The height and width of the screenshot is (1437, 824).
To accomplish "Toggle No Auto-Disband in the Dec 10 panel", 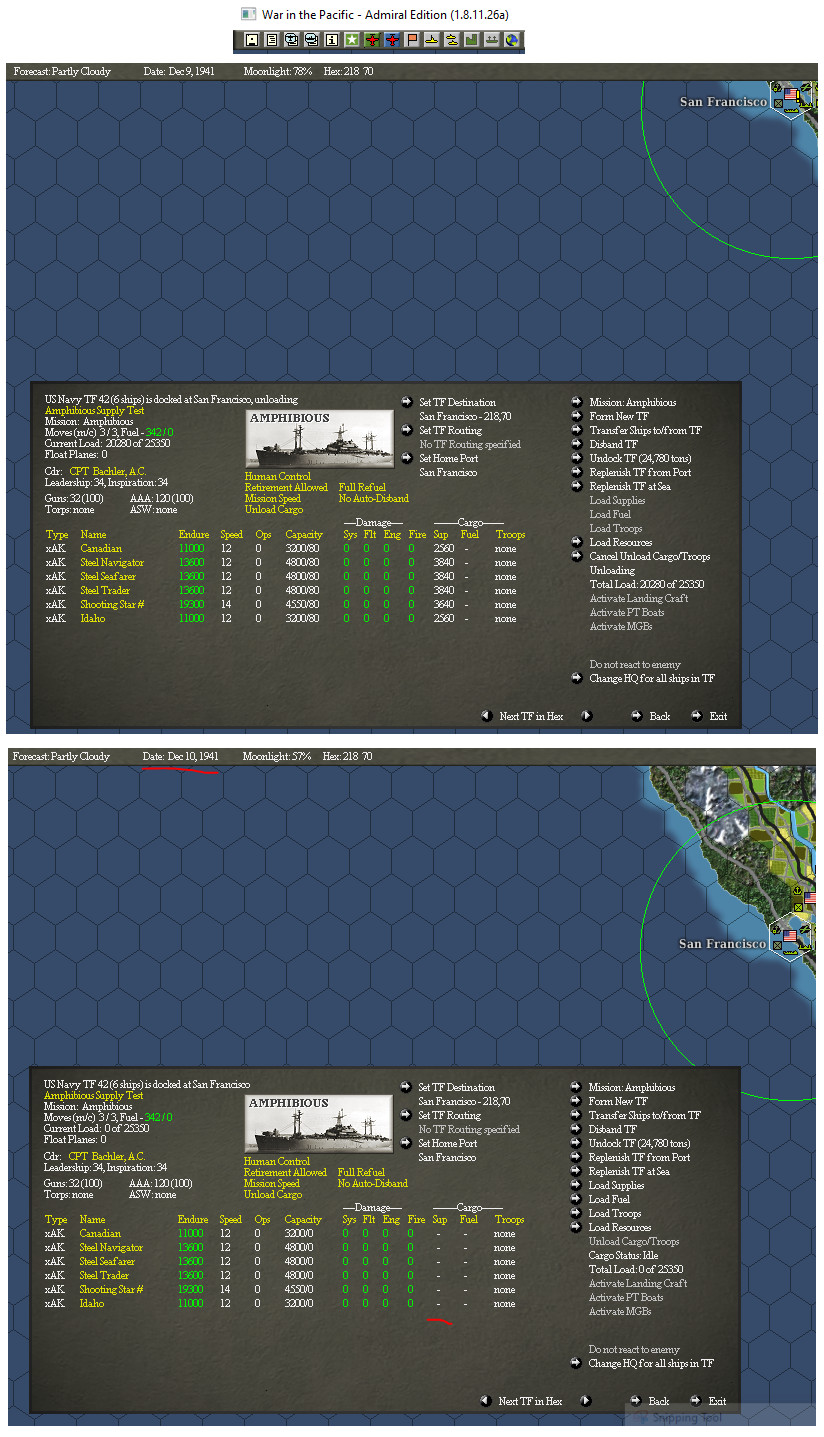I will tap(373, 1183).
